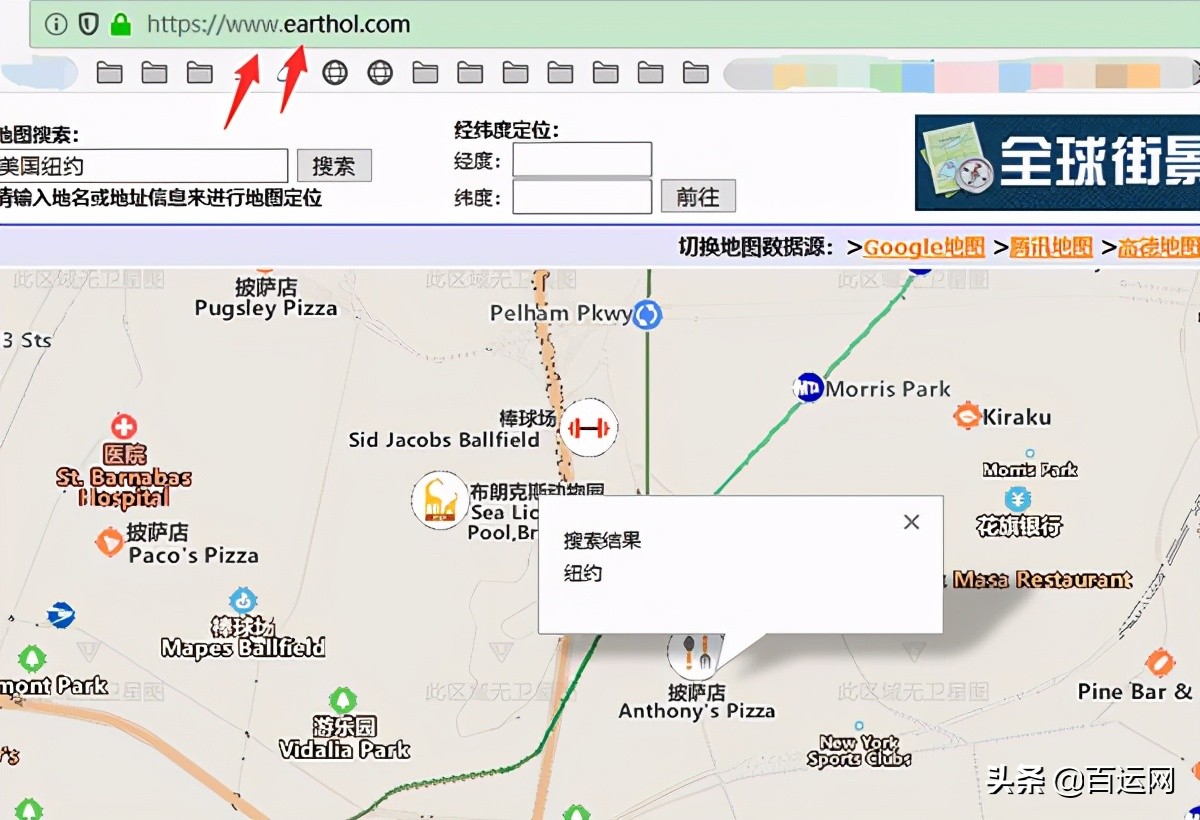Click the 前往 button beside the coordinate fields
The height and width of the screenshot is (820, 1200).
click(698, 196)
